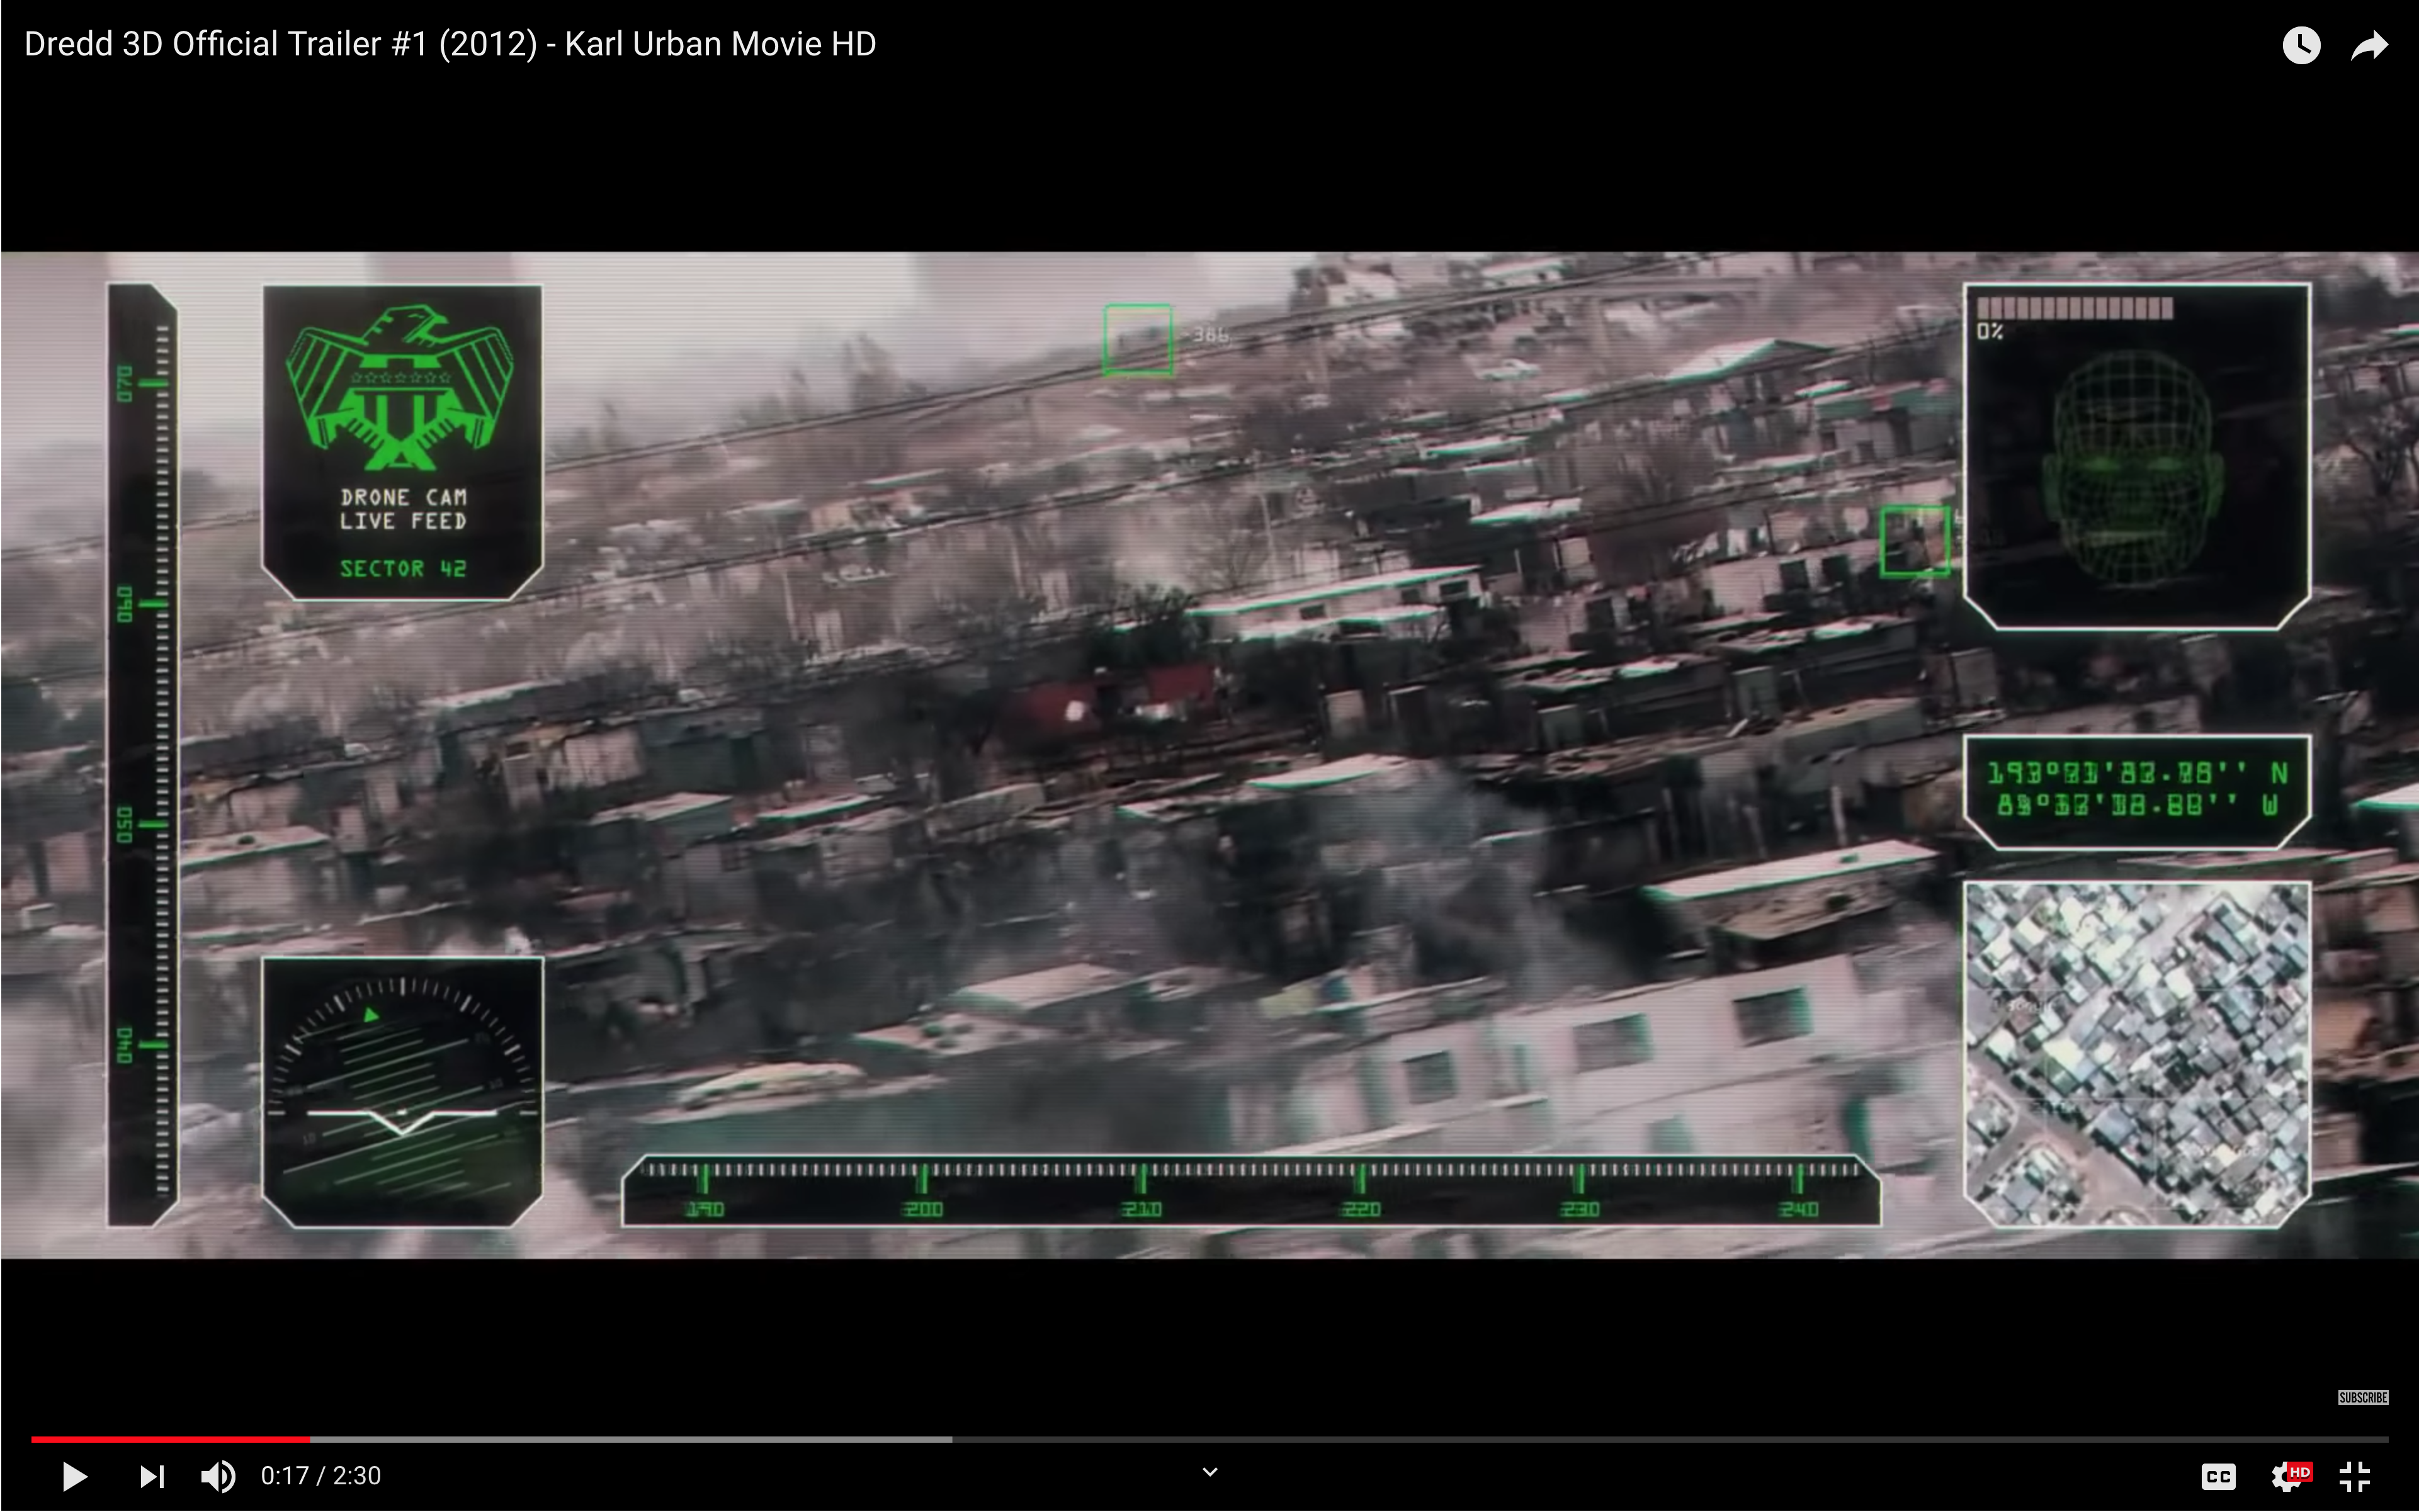Exit full screen mode
Viewport: 2419px width, 1512px height.
[2355, 1476]
